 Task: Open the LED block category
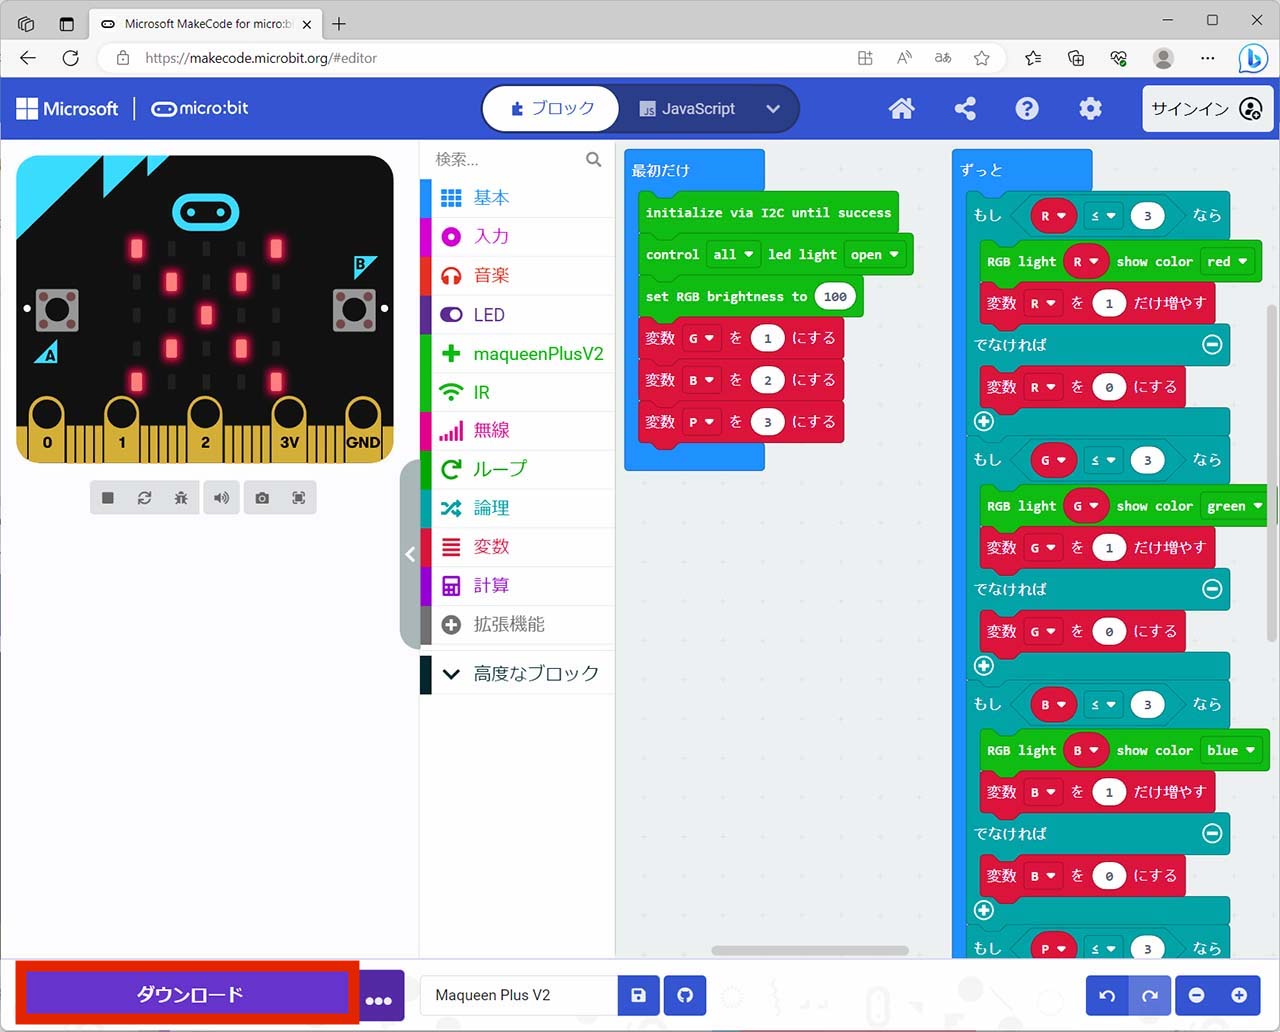pos(517,315)
